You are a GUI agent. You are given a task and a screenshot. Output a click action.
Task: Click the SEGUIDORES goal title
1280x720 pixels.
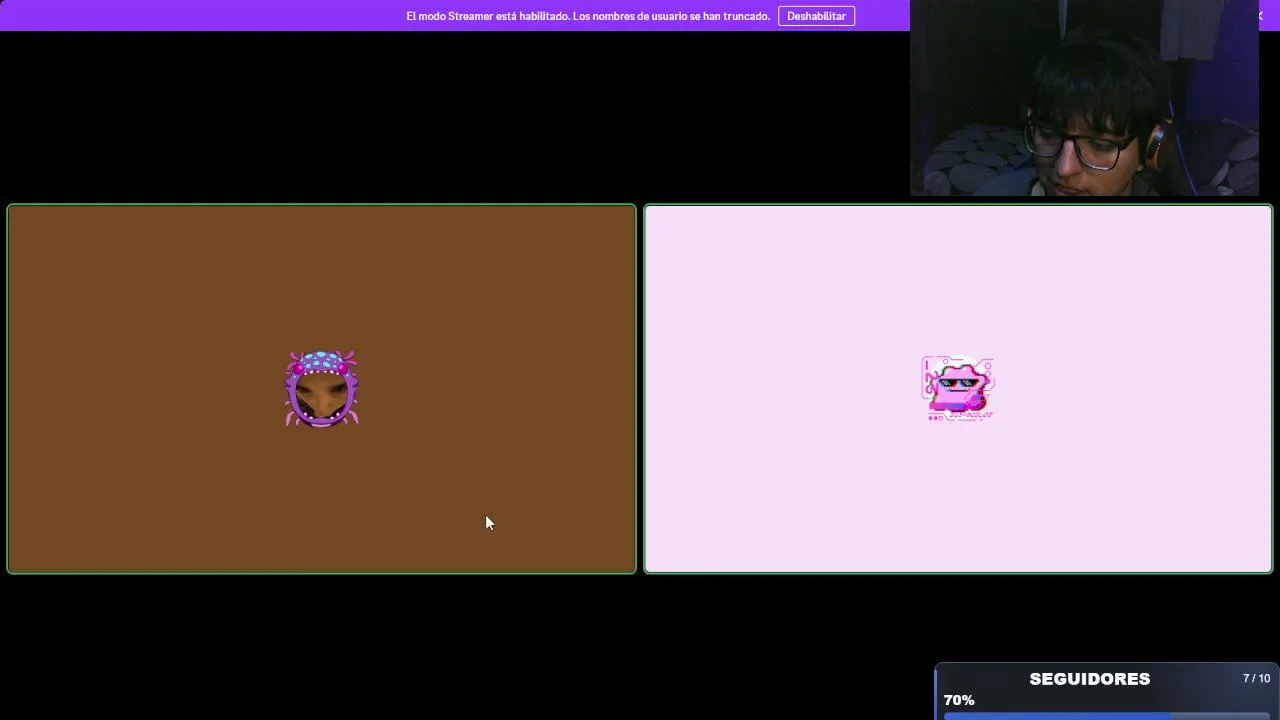click(1090, 679)
